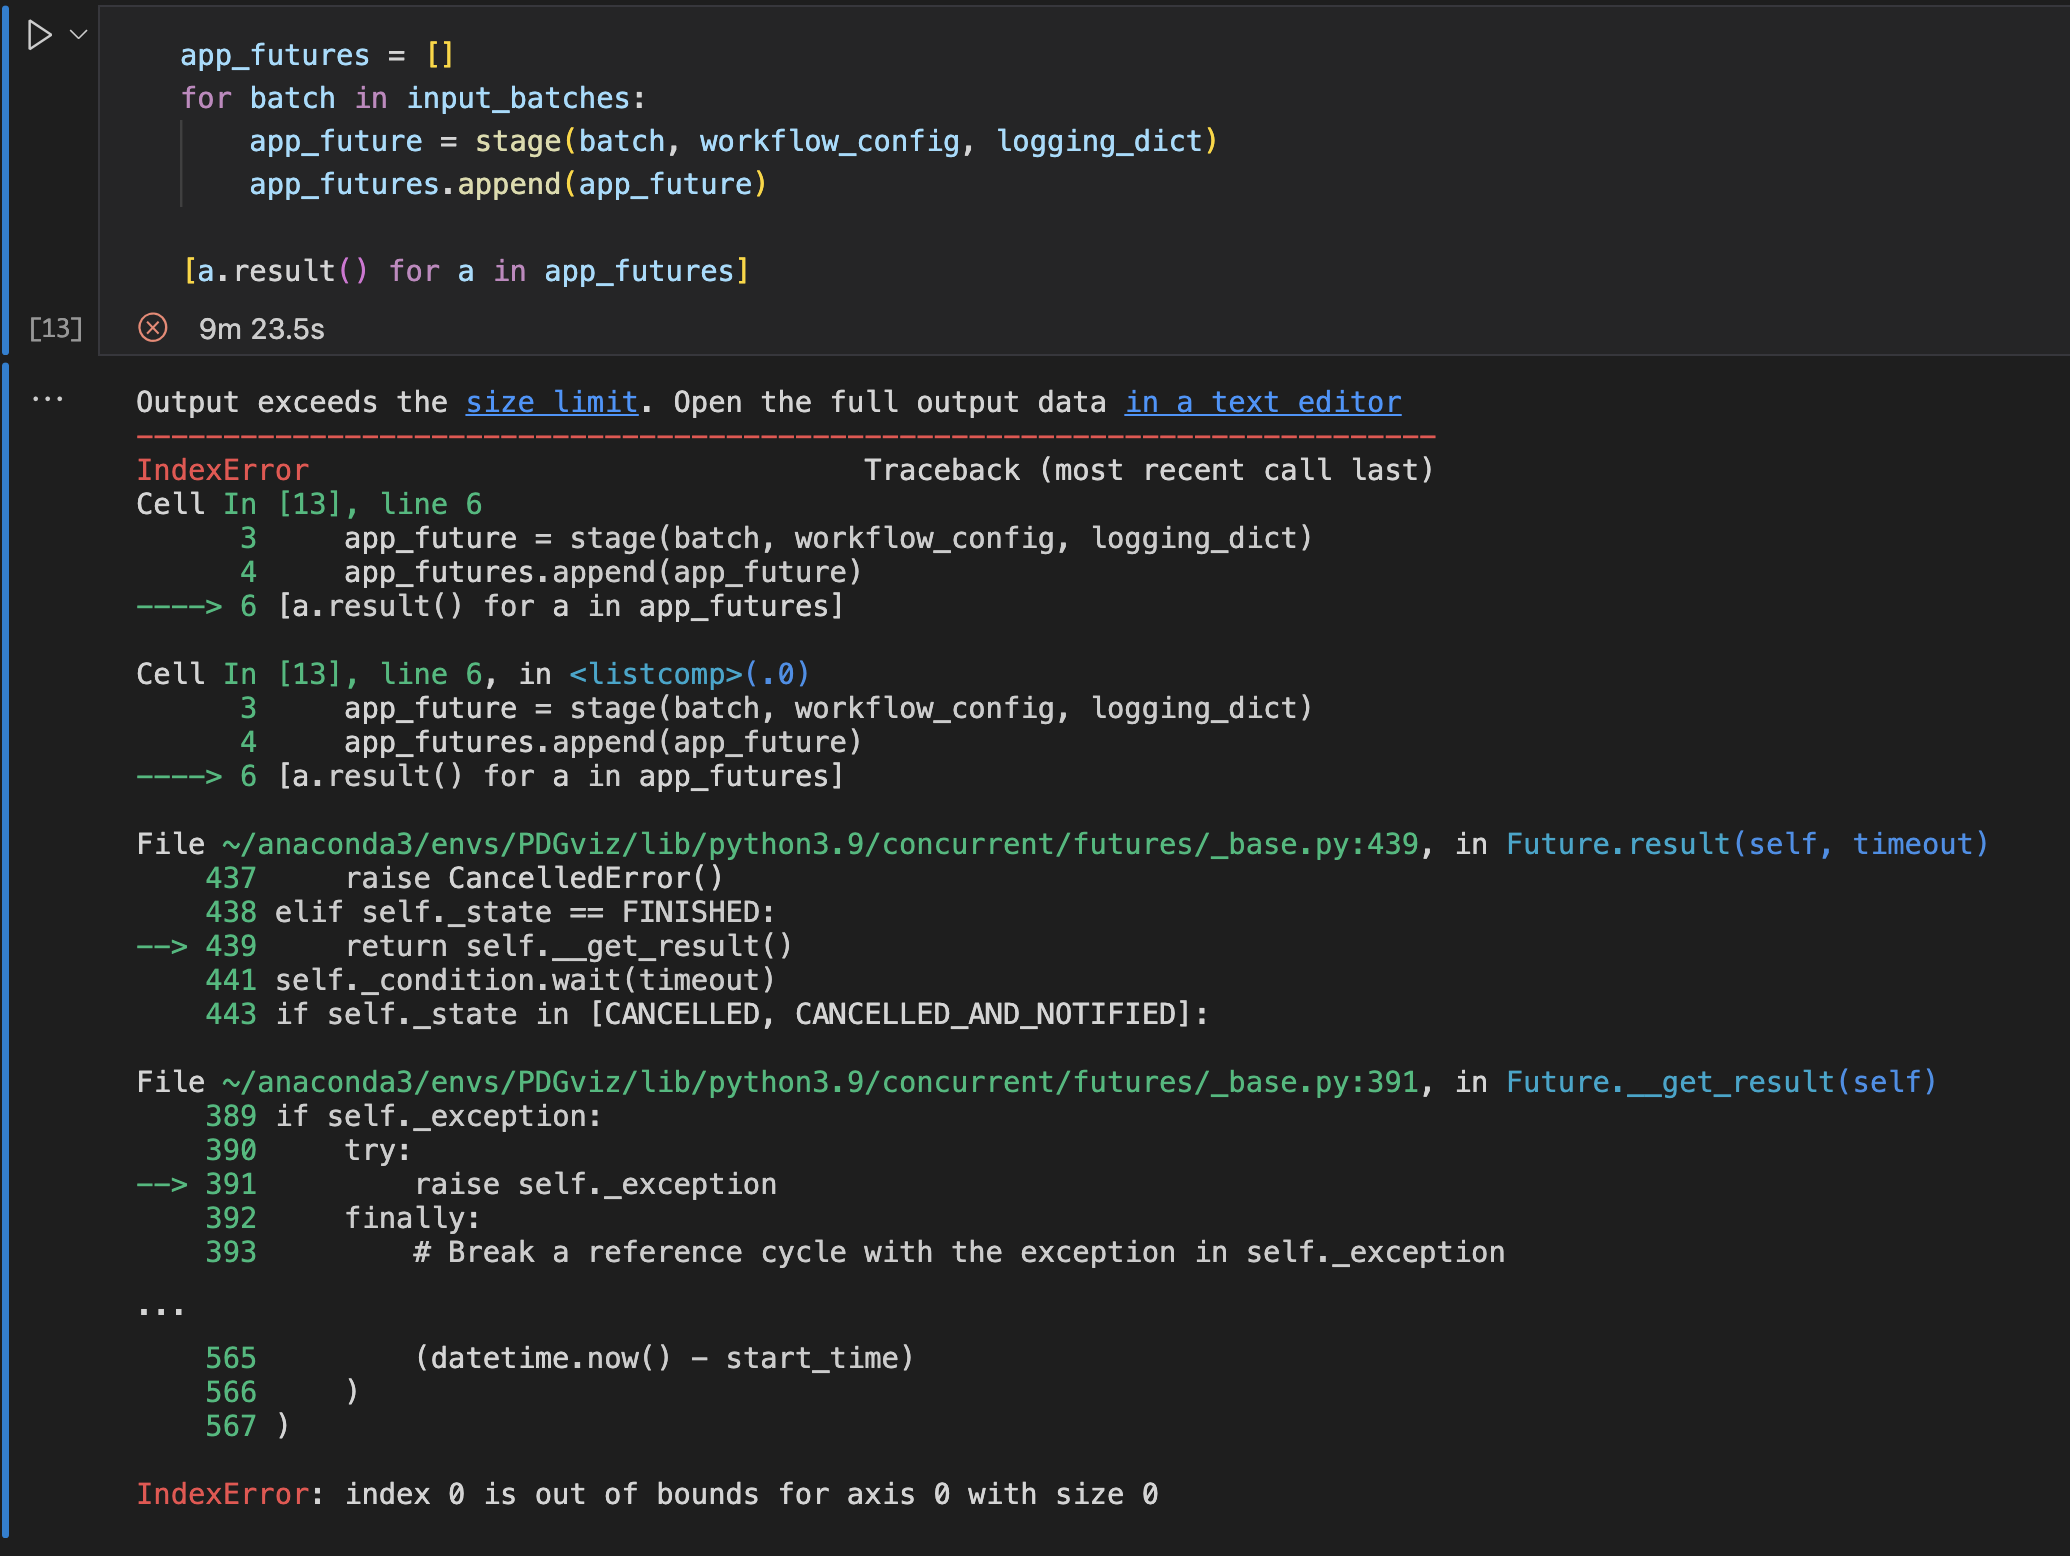Image resolution: width=2070 pixels, height=1556 pixels.
Task: Click the [13] execution count label
Action: tap(55, 327)
